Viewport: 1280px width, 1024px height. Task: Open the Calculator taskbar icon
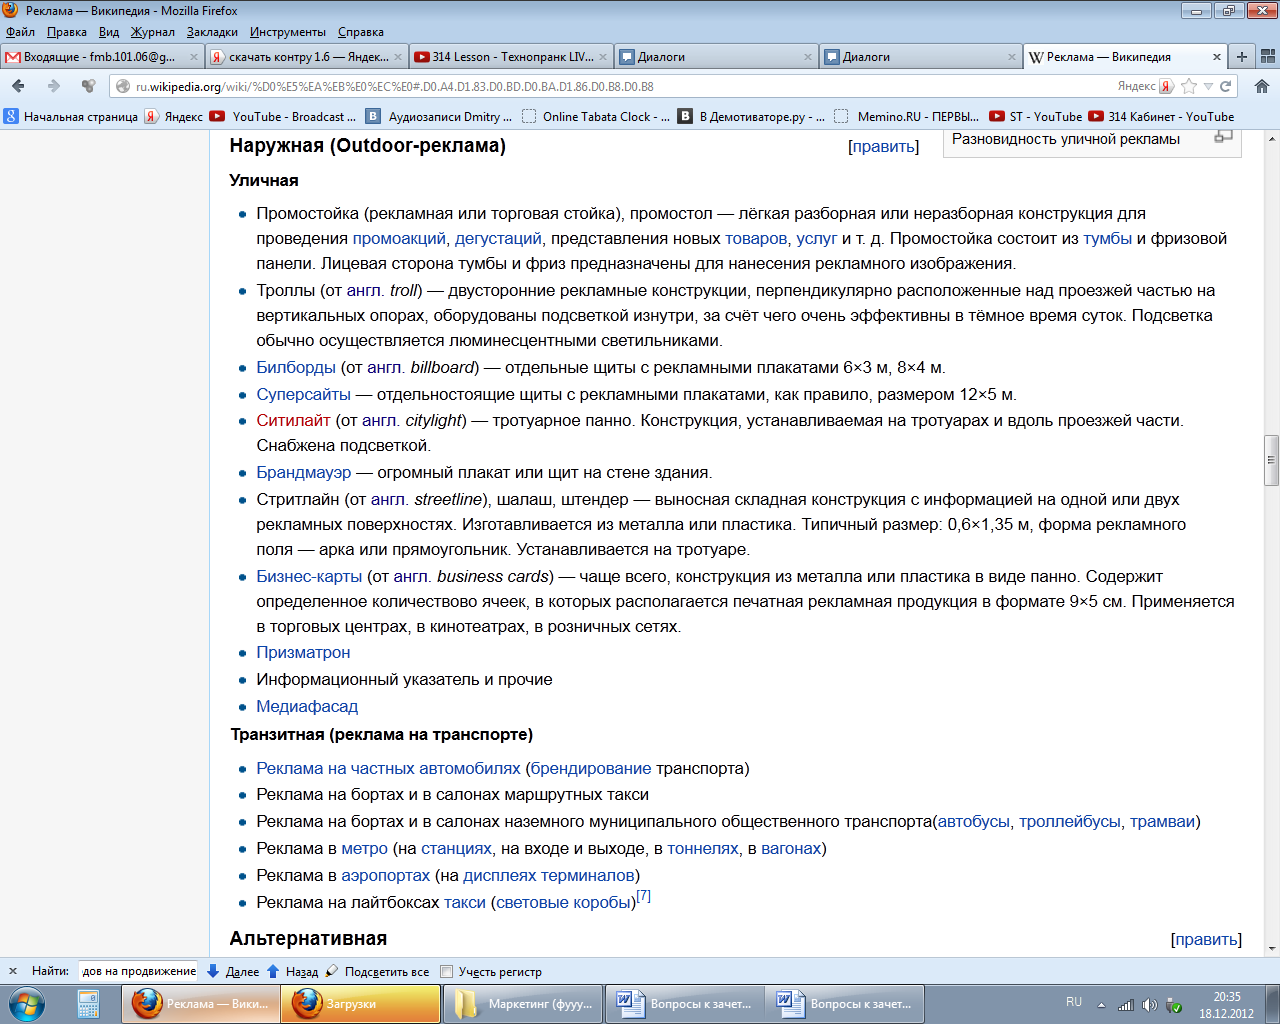pos(88,1004)
